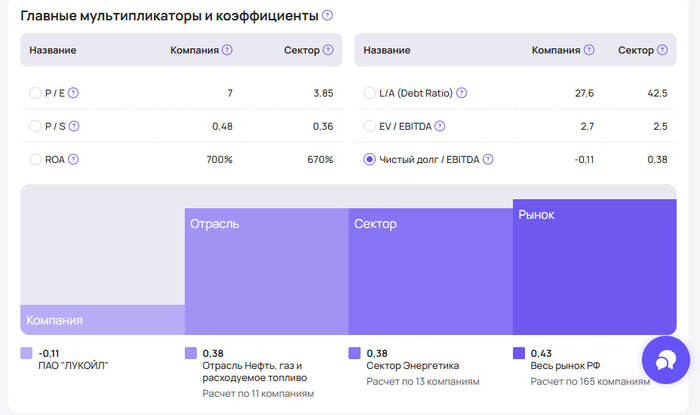Click help icon beside main multipliers heading

[x=328, y=16]
